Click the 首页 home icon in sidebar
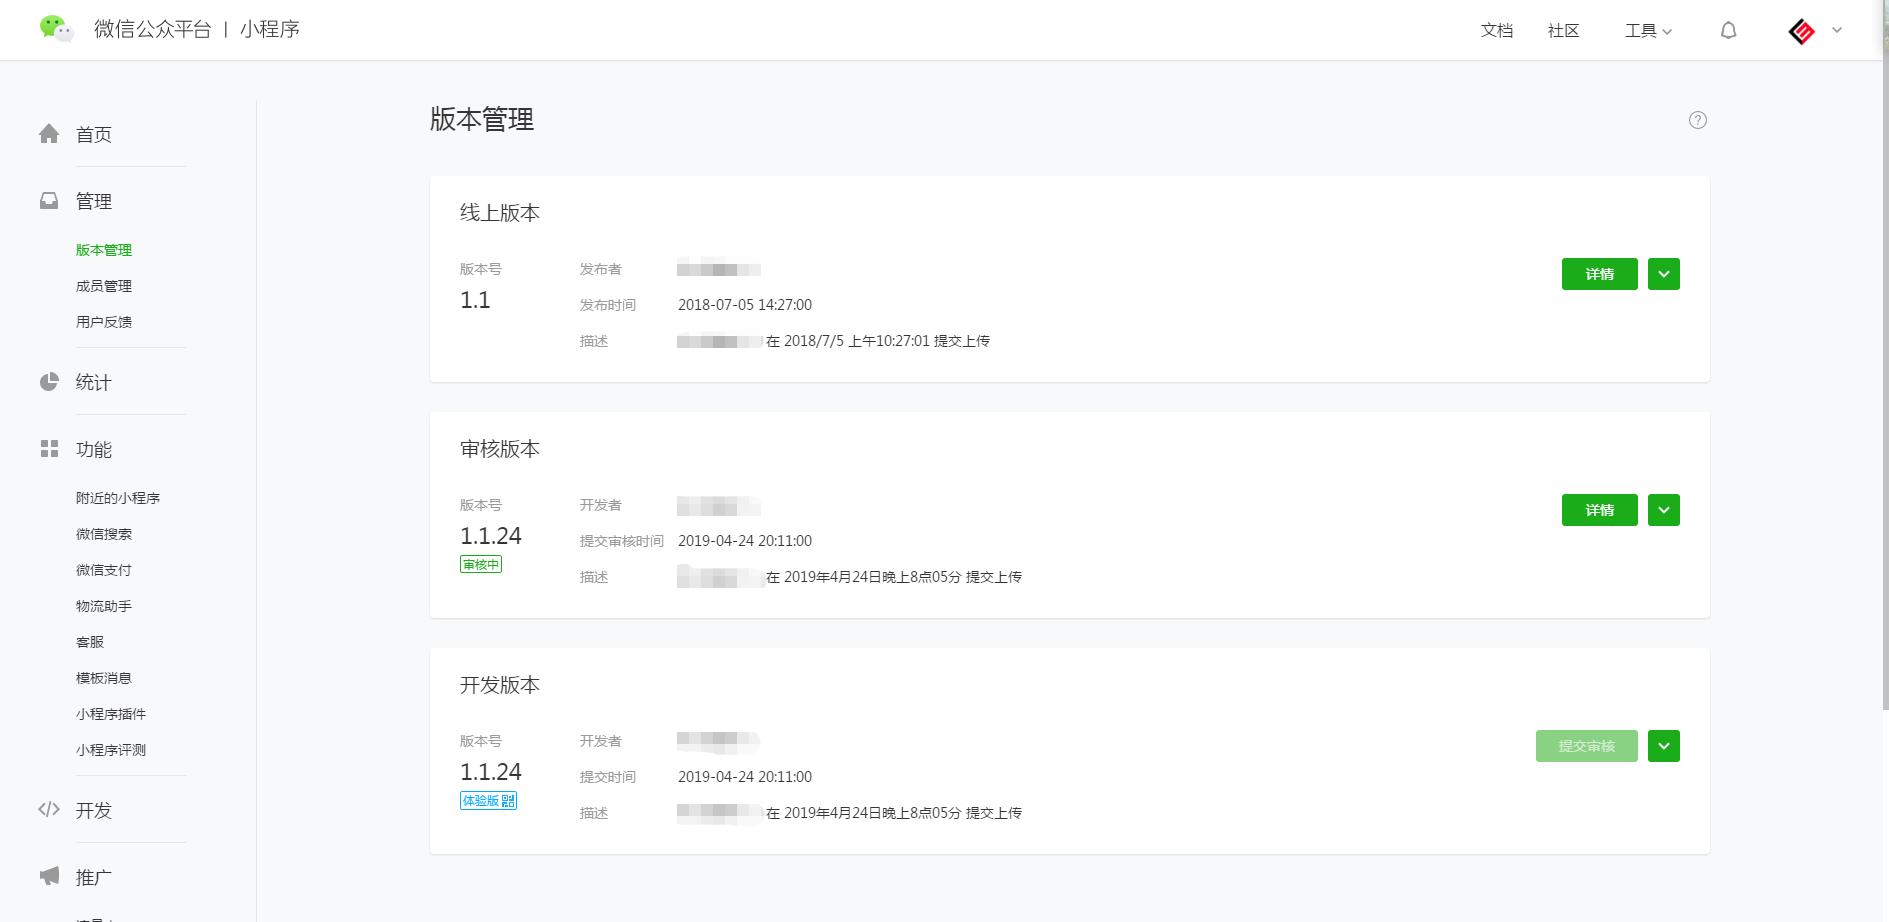This screenshot has height=922, width=1889. click(x=49, y=133)
